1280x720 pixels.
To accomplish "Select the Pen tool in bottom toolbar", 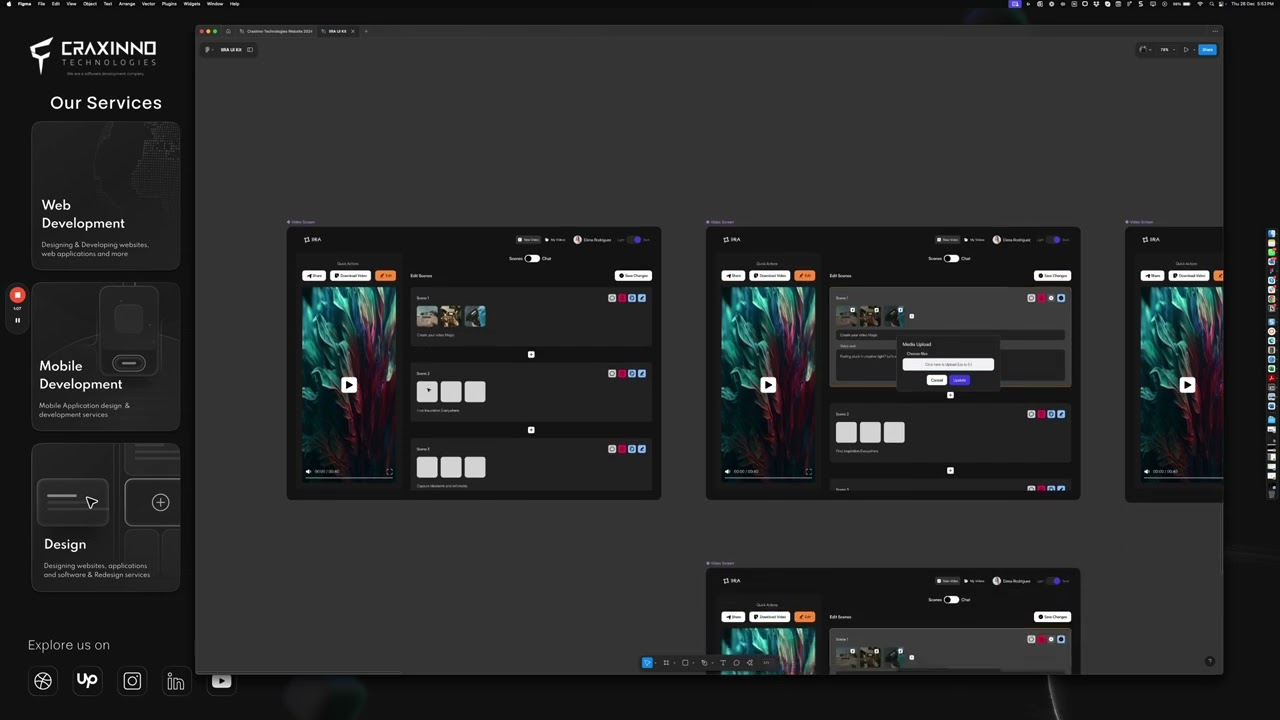I will tap(704, 663).
